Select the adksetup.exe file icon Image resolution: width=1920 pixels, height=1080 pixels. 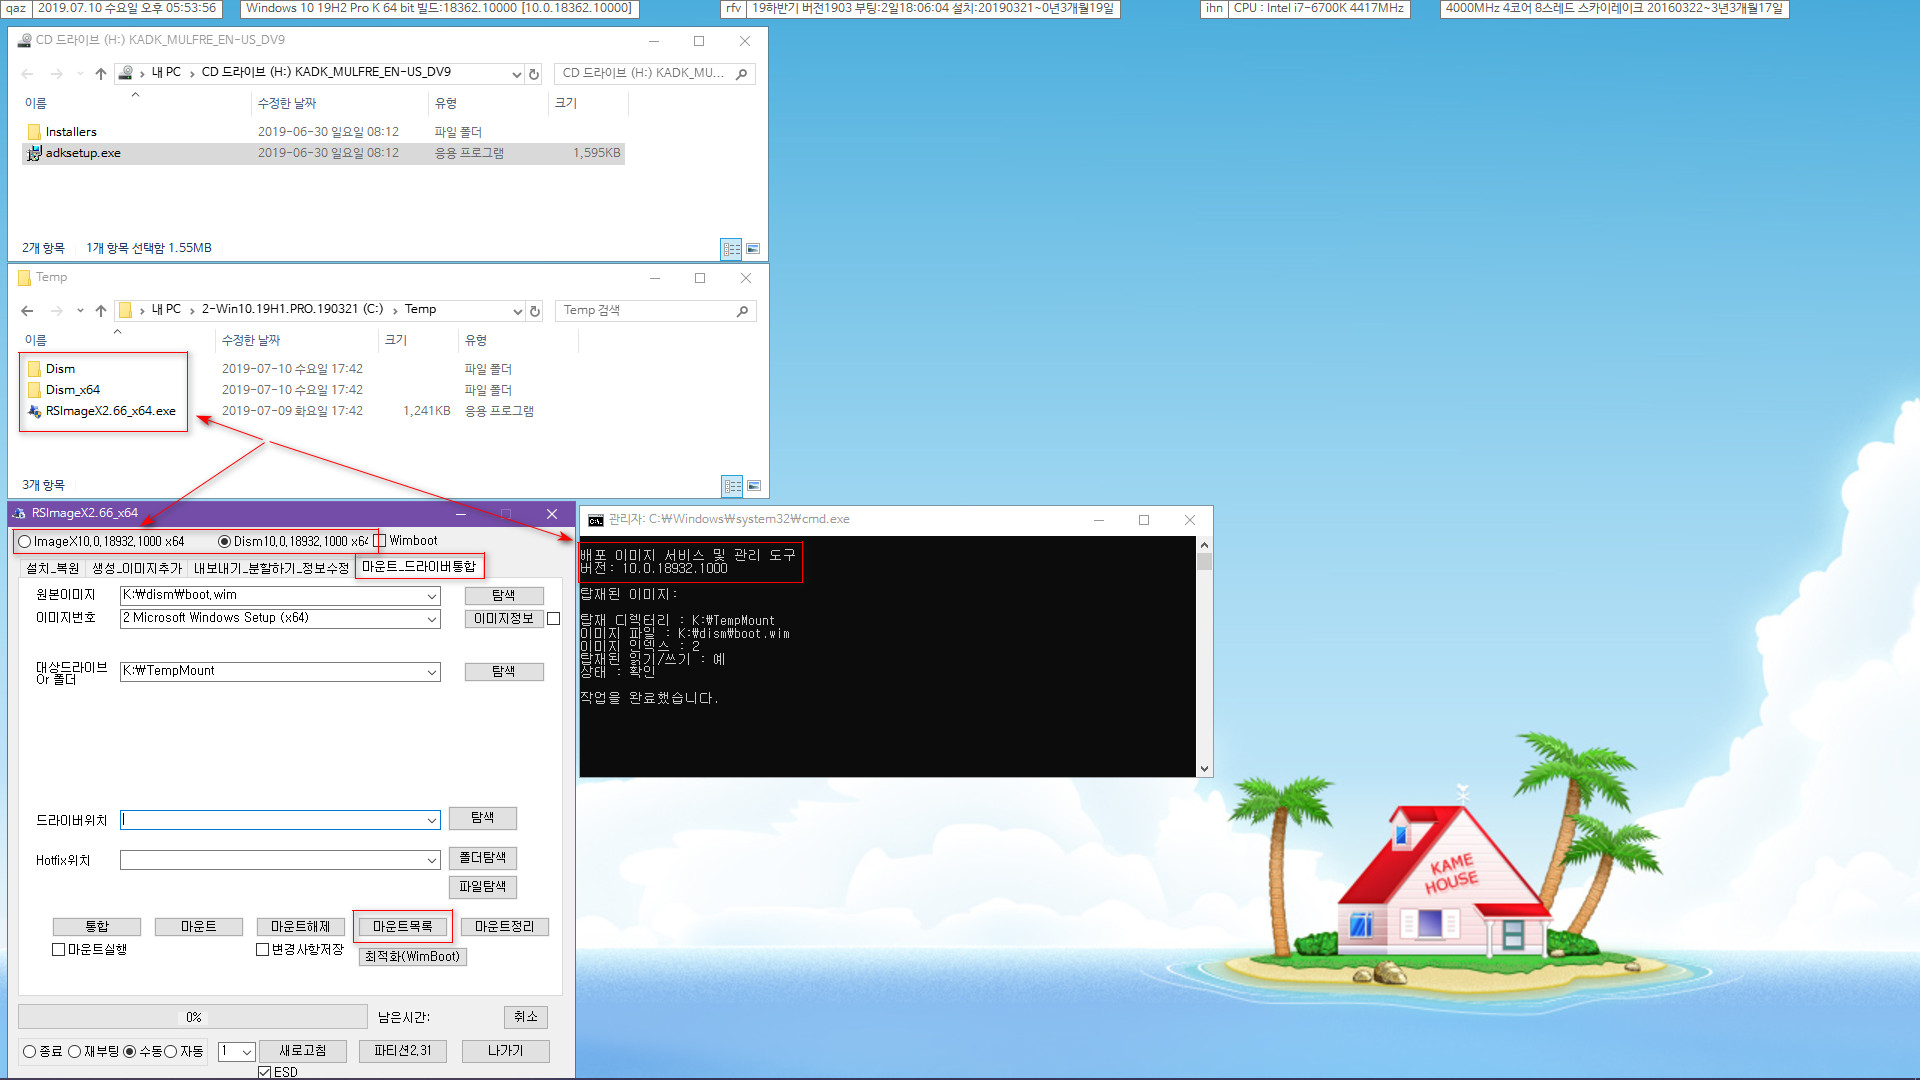click(34, 153)
